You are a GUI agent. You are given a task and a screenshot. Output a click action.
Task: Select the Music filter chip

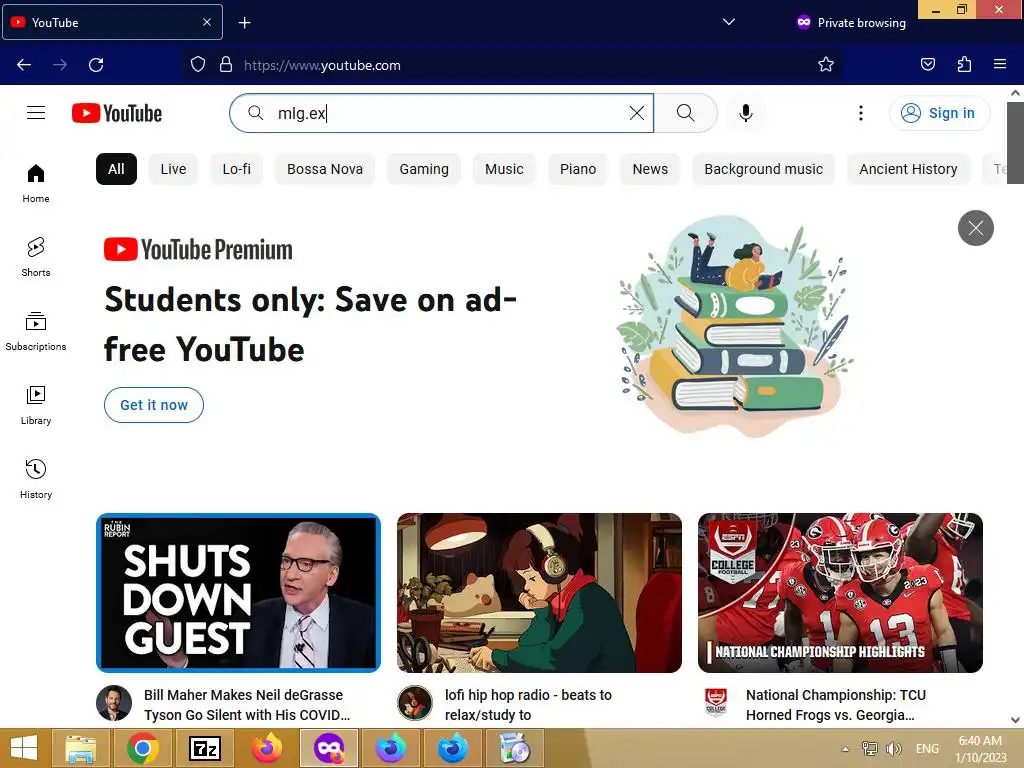(x=504, y=169)
